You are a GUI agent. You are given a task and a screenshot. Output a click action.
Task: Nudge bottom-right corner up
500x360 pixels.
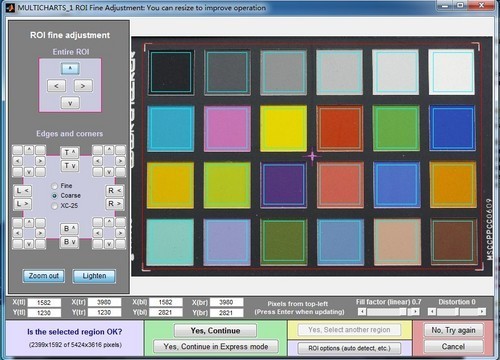coord(109,222)
